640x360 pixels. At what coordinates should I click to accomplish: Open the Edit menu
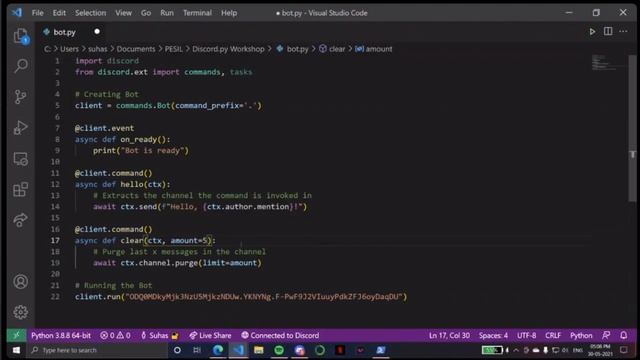click(59, 13)
